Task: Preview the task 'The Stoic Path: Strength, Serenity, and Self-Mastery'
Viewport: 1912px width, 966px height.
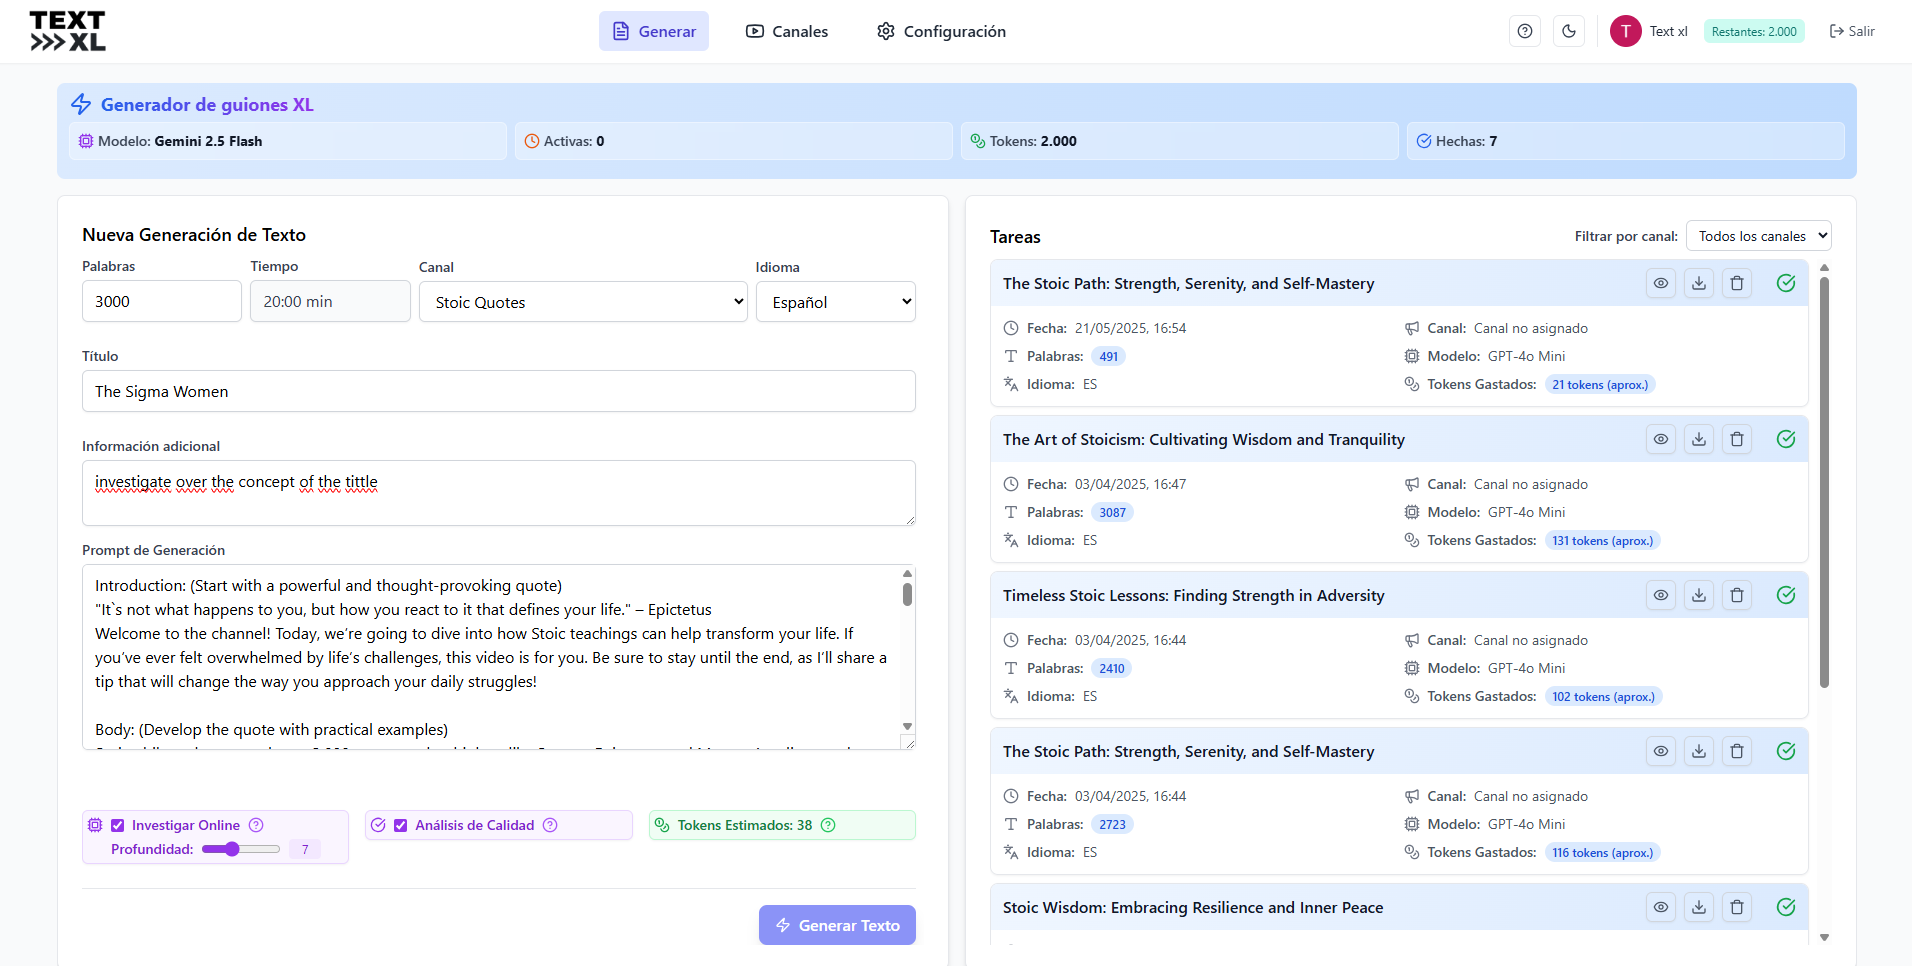Action: tap(1661, 283)
